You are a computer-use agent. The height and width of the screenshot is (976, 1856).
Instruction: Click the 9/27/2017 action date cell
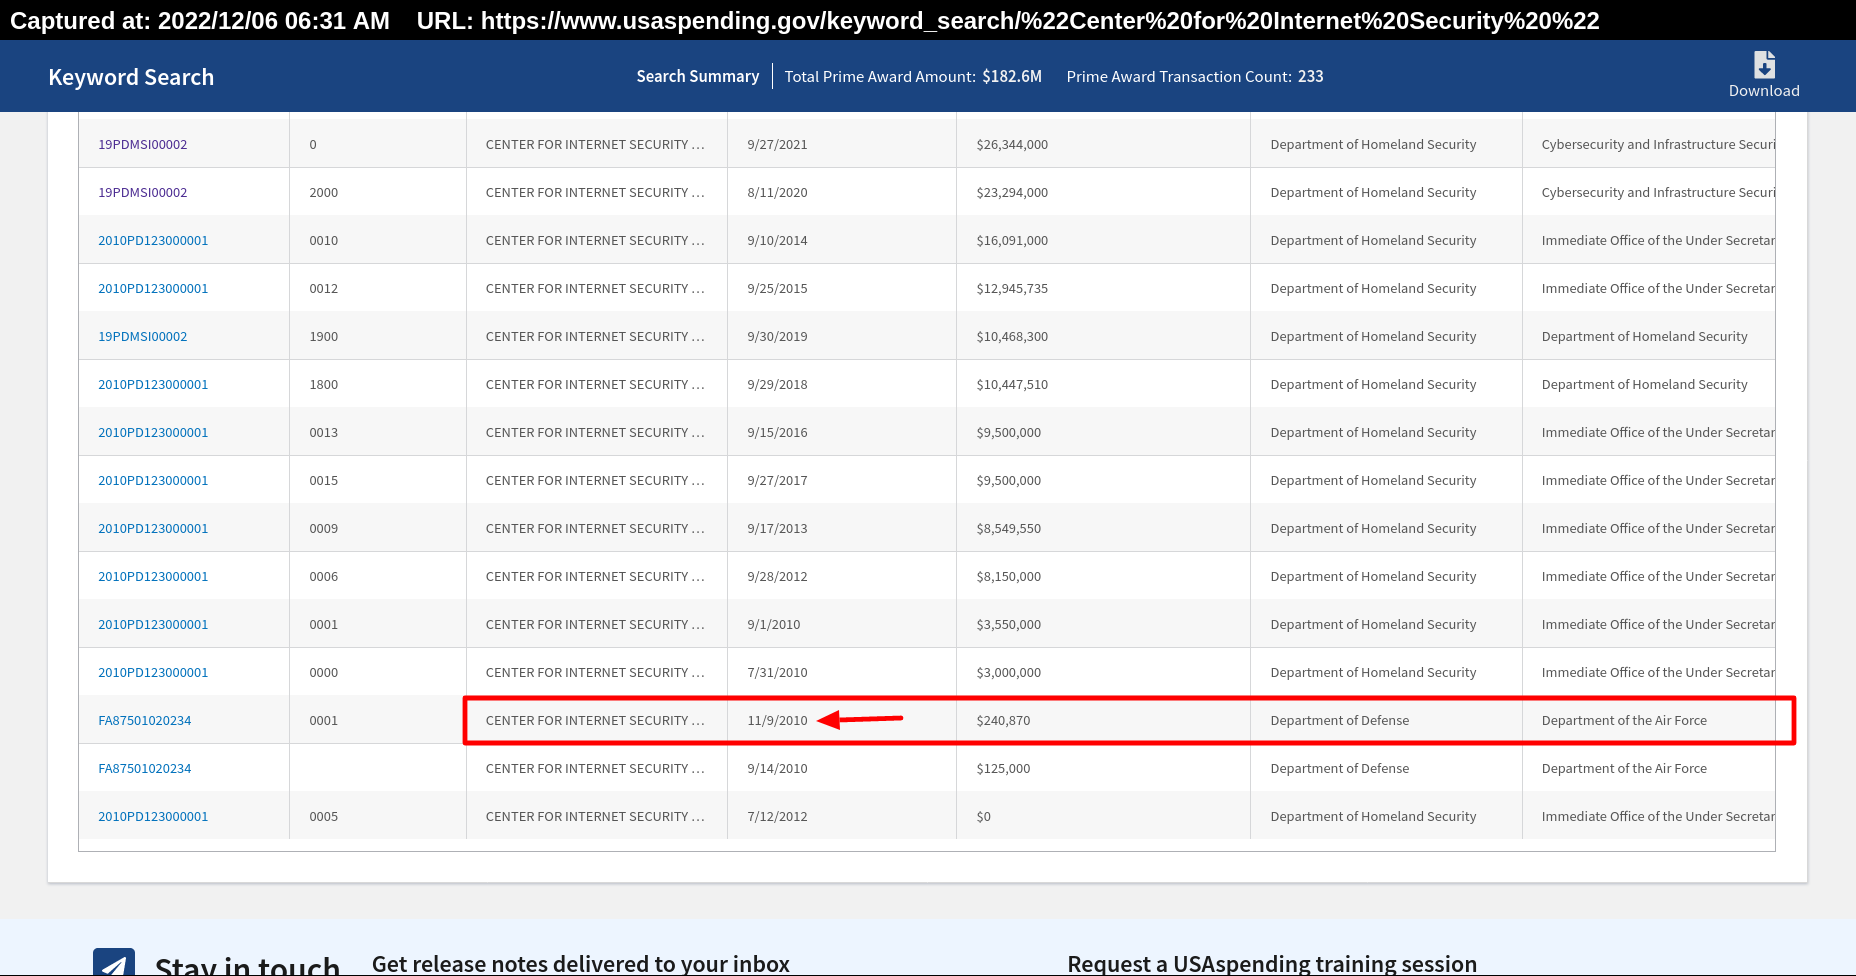(842, 480)
